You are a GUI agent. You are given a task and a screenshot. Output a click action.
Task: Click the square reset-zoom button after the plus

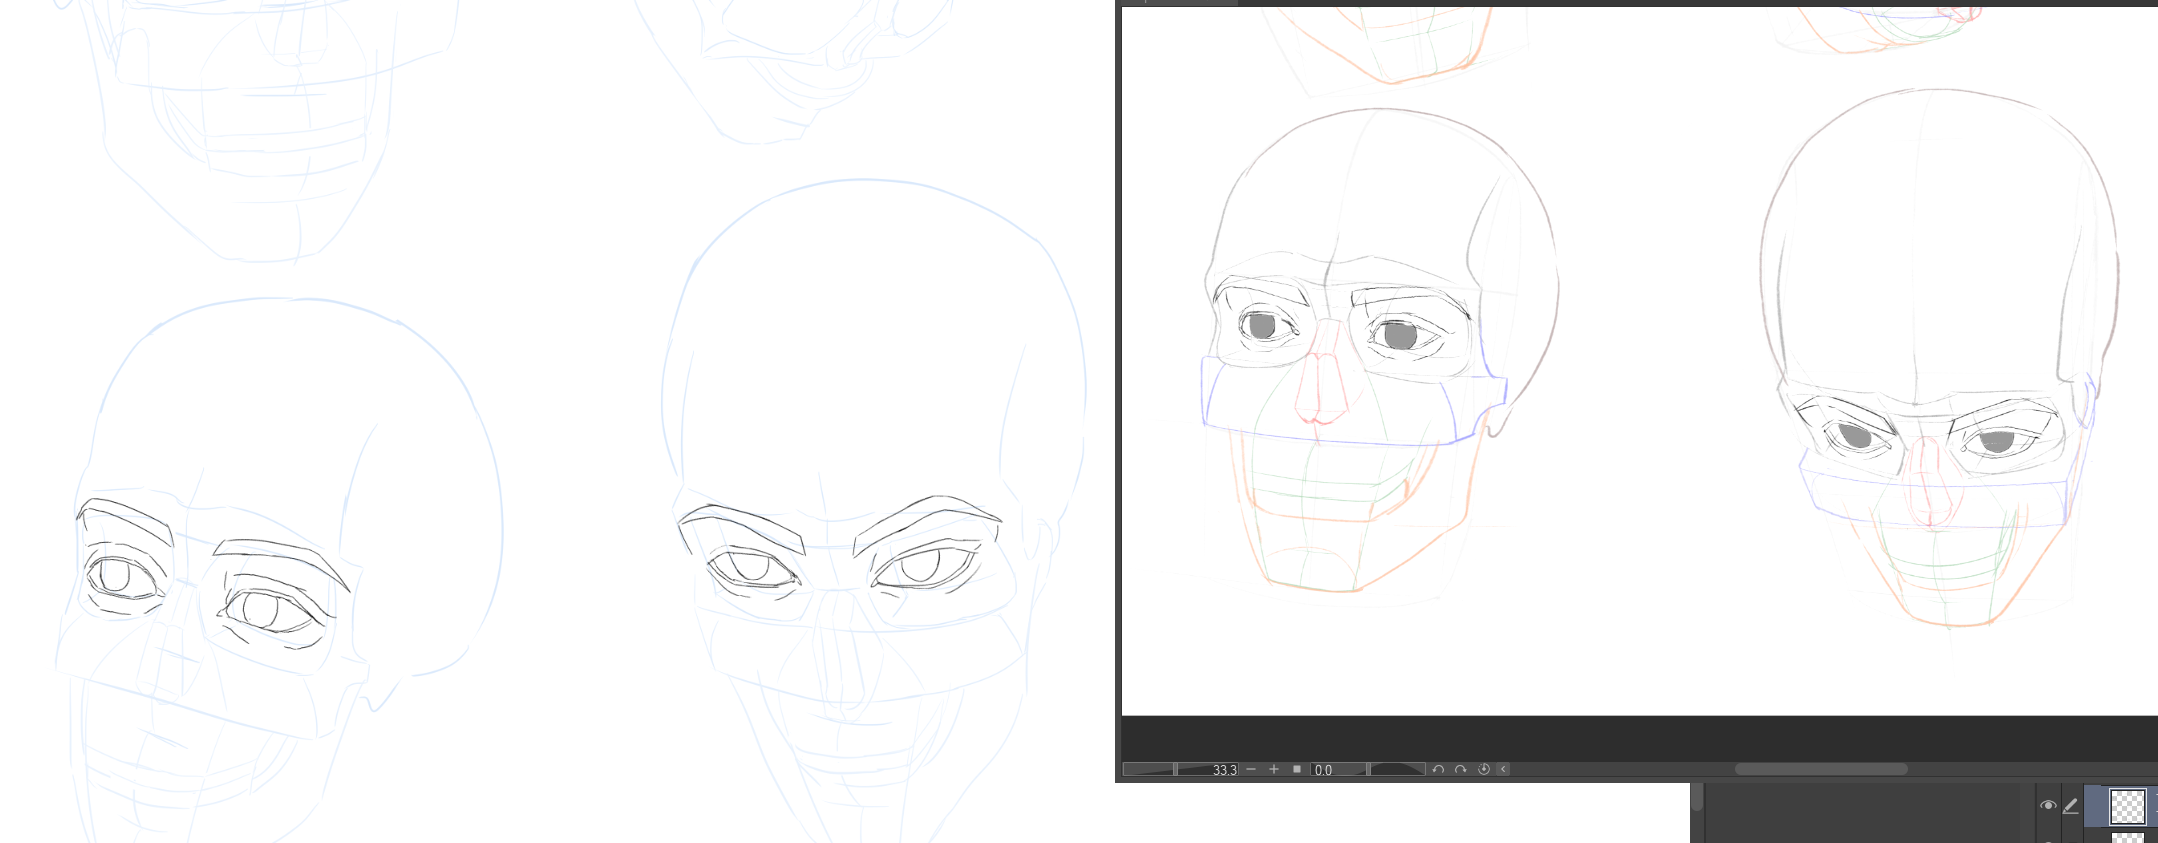click(1297, 769)
